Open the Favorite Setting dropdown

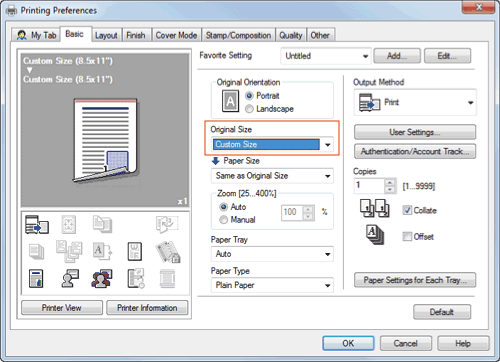tap(326, 56)
